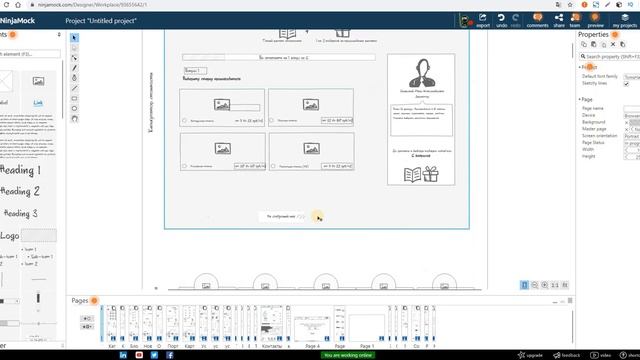Click the first copy icon in Properties
This screenshot has height=360, width=640.
coord(584,44)
